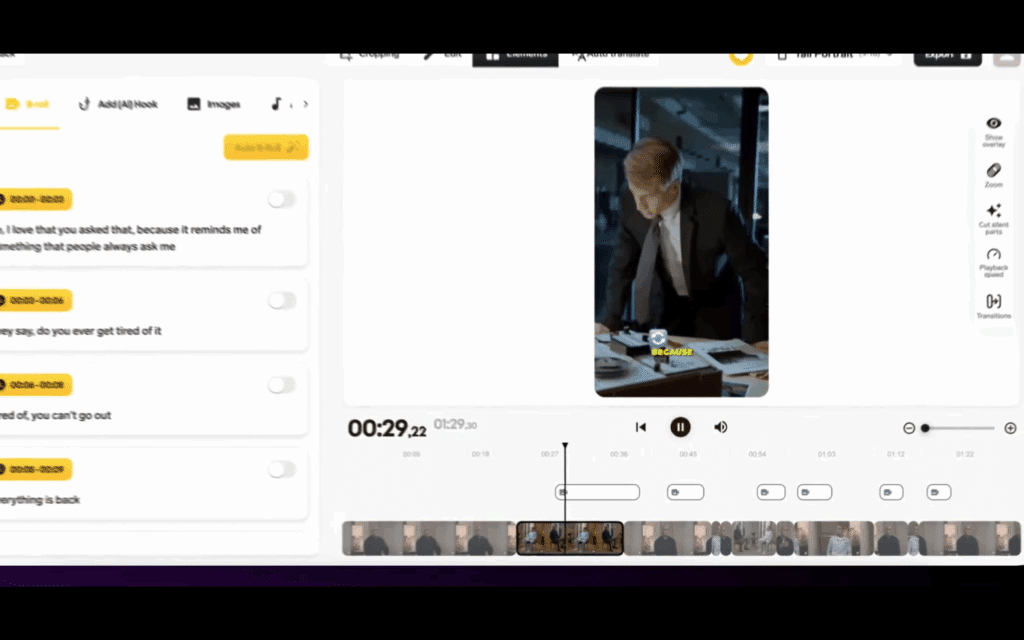Show more tabs with the right chevron

pos(306,104)
